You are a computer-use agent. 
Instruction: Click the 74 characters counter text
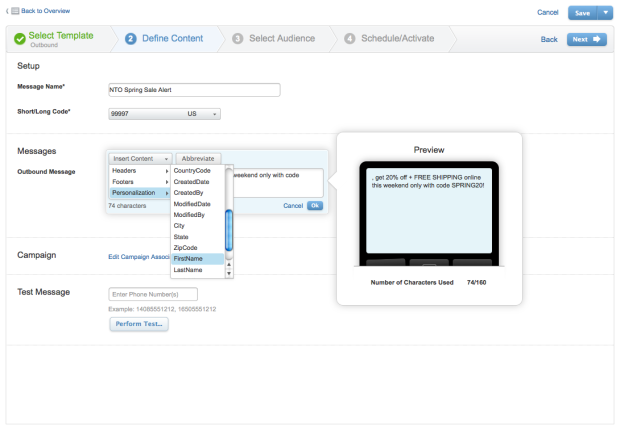point(127,206)
